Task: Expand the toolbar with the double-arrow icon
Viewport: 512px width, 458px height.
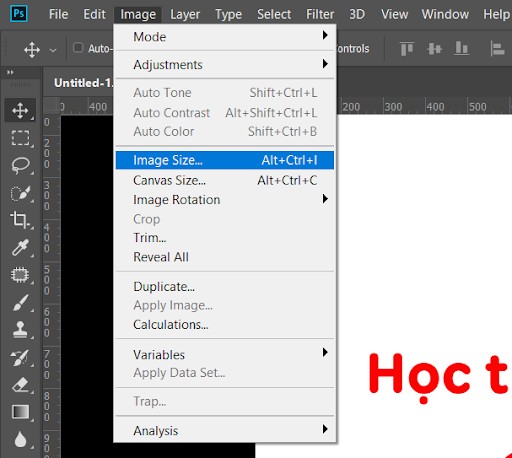Action: click(x=10, y=72)
